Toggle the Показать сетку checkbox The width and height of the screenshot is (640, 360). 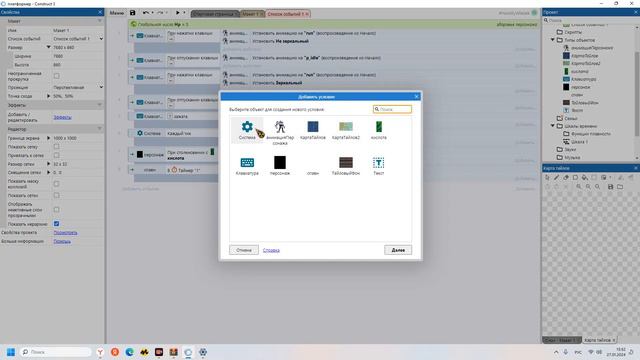coord(57,147)
